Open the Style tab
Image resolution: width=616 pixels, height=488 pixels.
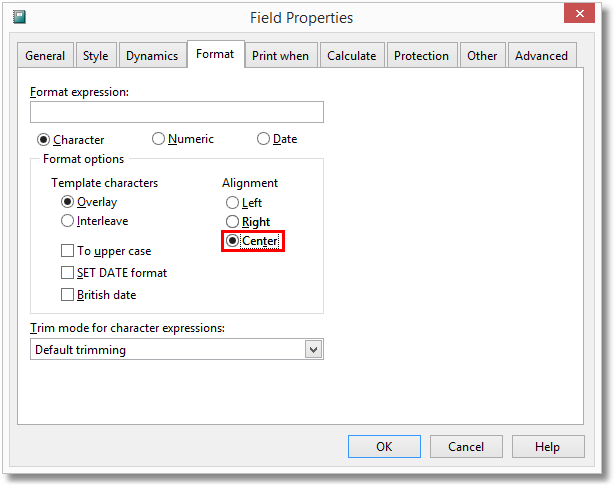point(96,56)
